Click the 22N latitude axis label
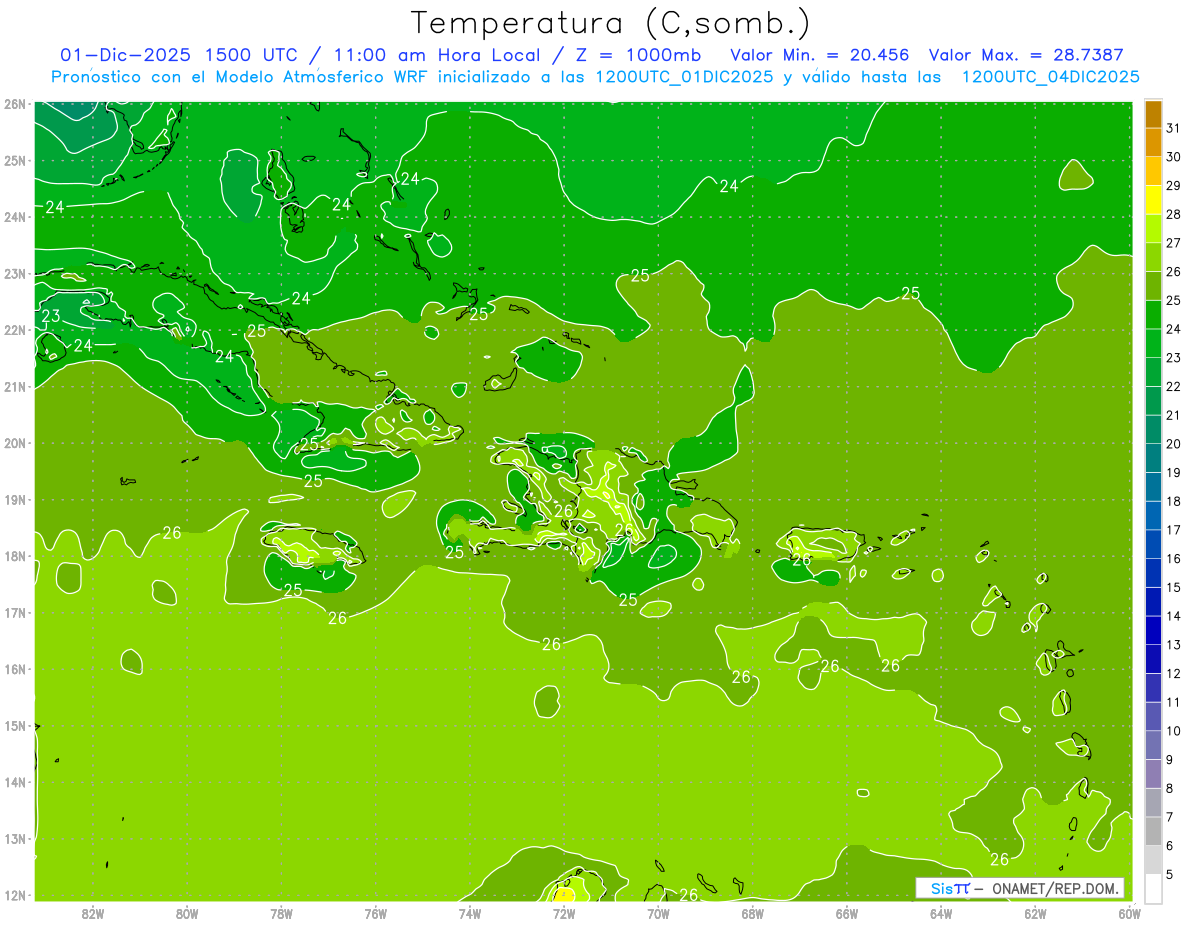Image resolution: width=1200 pixels, height=927 pixels. pos(14,330)
